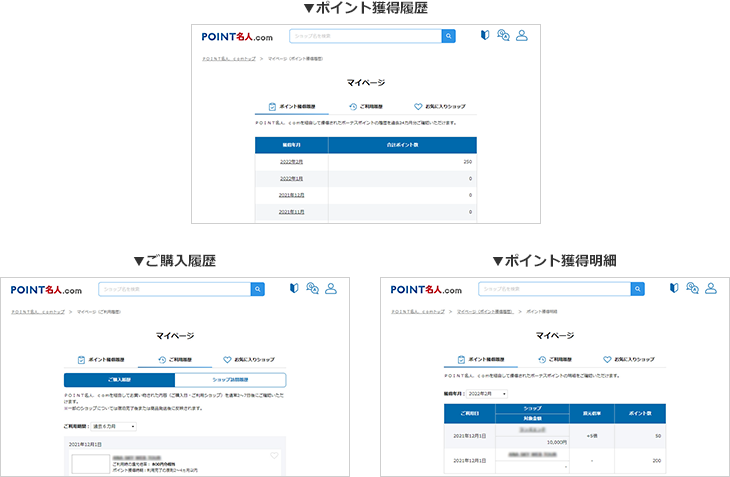This screenshot has width=730, height=477.
Task: Open ポイント獲得履歴 tab in bottom-left panel
Action: coord(101,359)
